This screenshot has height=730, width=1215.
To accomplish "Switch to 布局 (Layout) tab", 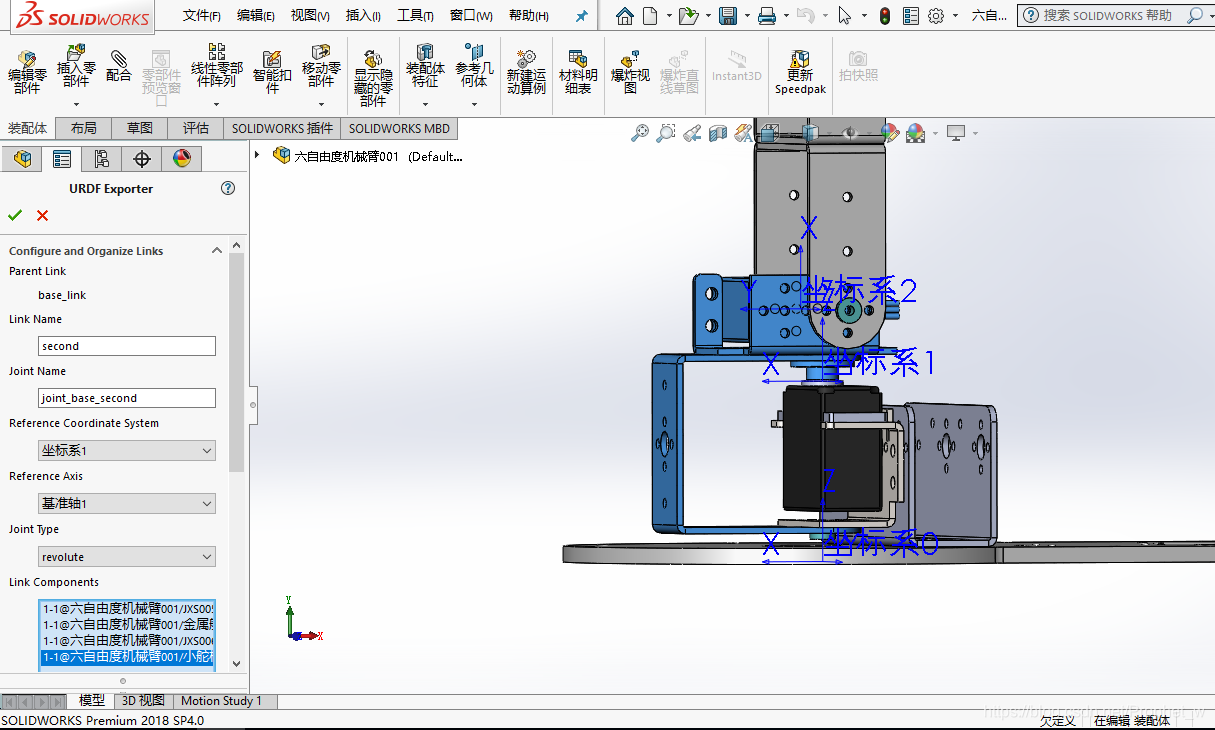I will 84,128.
